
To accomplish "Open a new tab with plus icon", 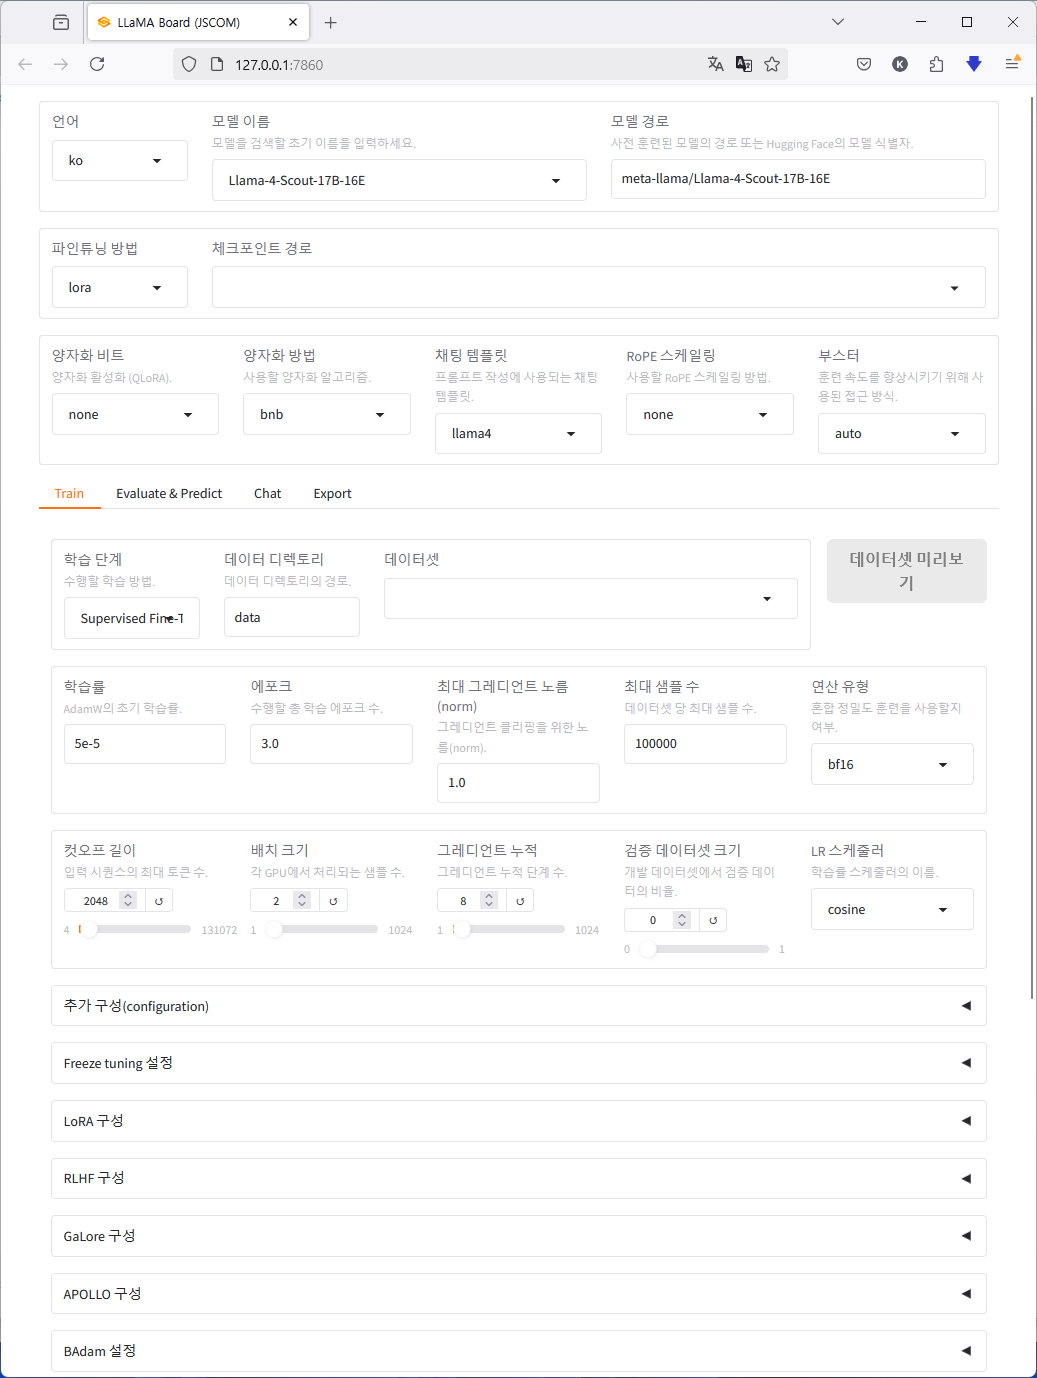I will [331, 22].
